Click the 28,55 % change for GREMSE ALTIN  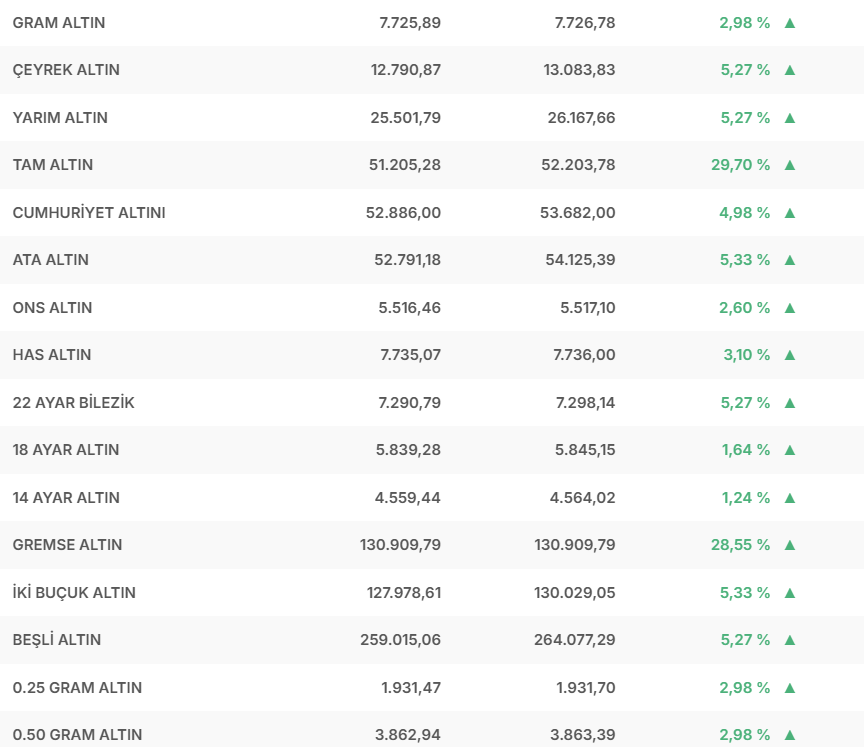click(741, 545)
